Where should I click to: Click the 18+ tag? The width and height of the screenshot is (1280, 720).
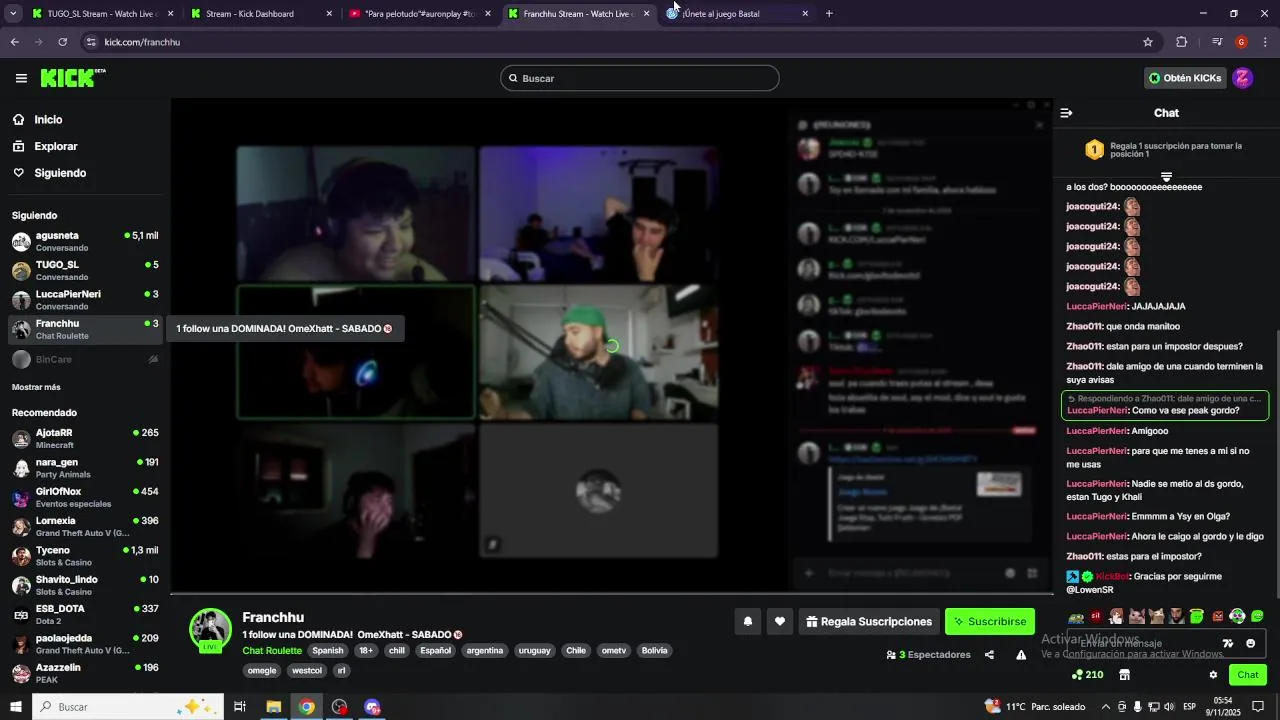(366, 651)
